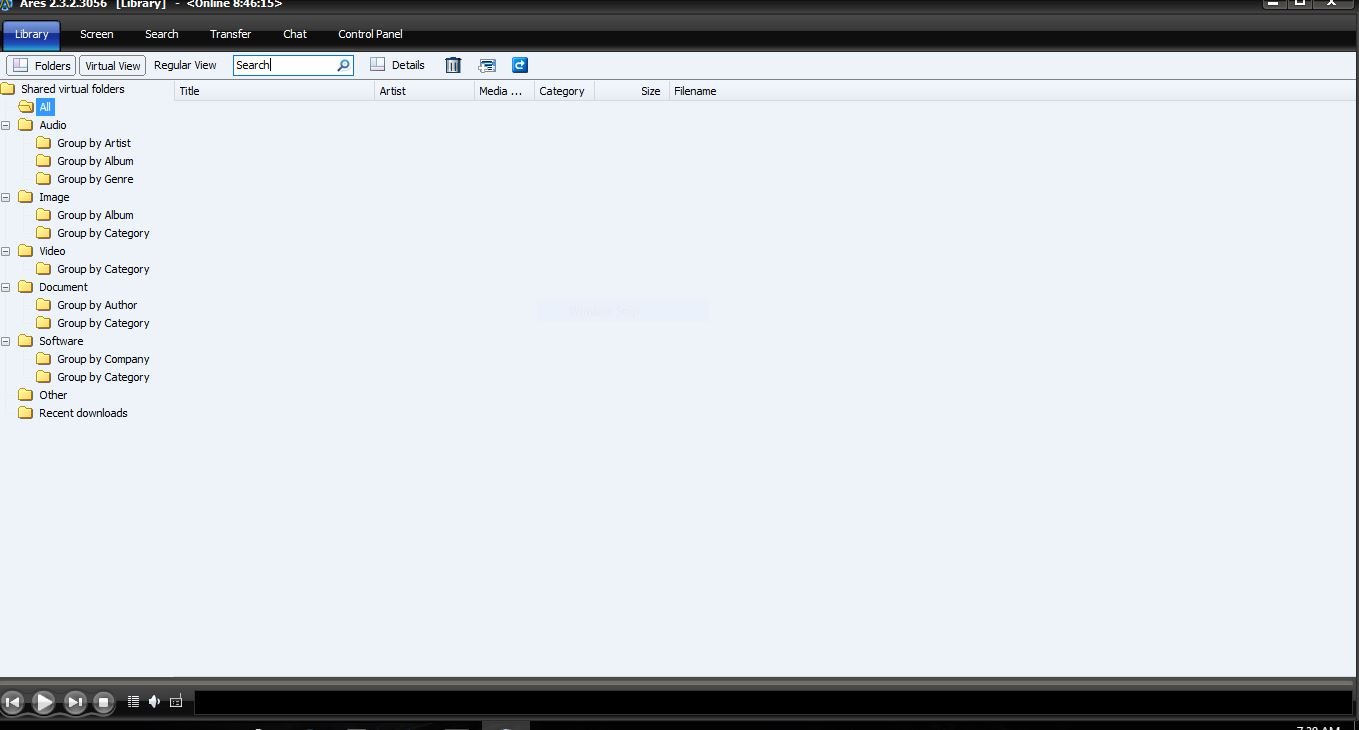Image resolution: width=1359 pixels, height=730 pixels.
Task: Click the trash can delete icon
Action: [453, 65]
